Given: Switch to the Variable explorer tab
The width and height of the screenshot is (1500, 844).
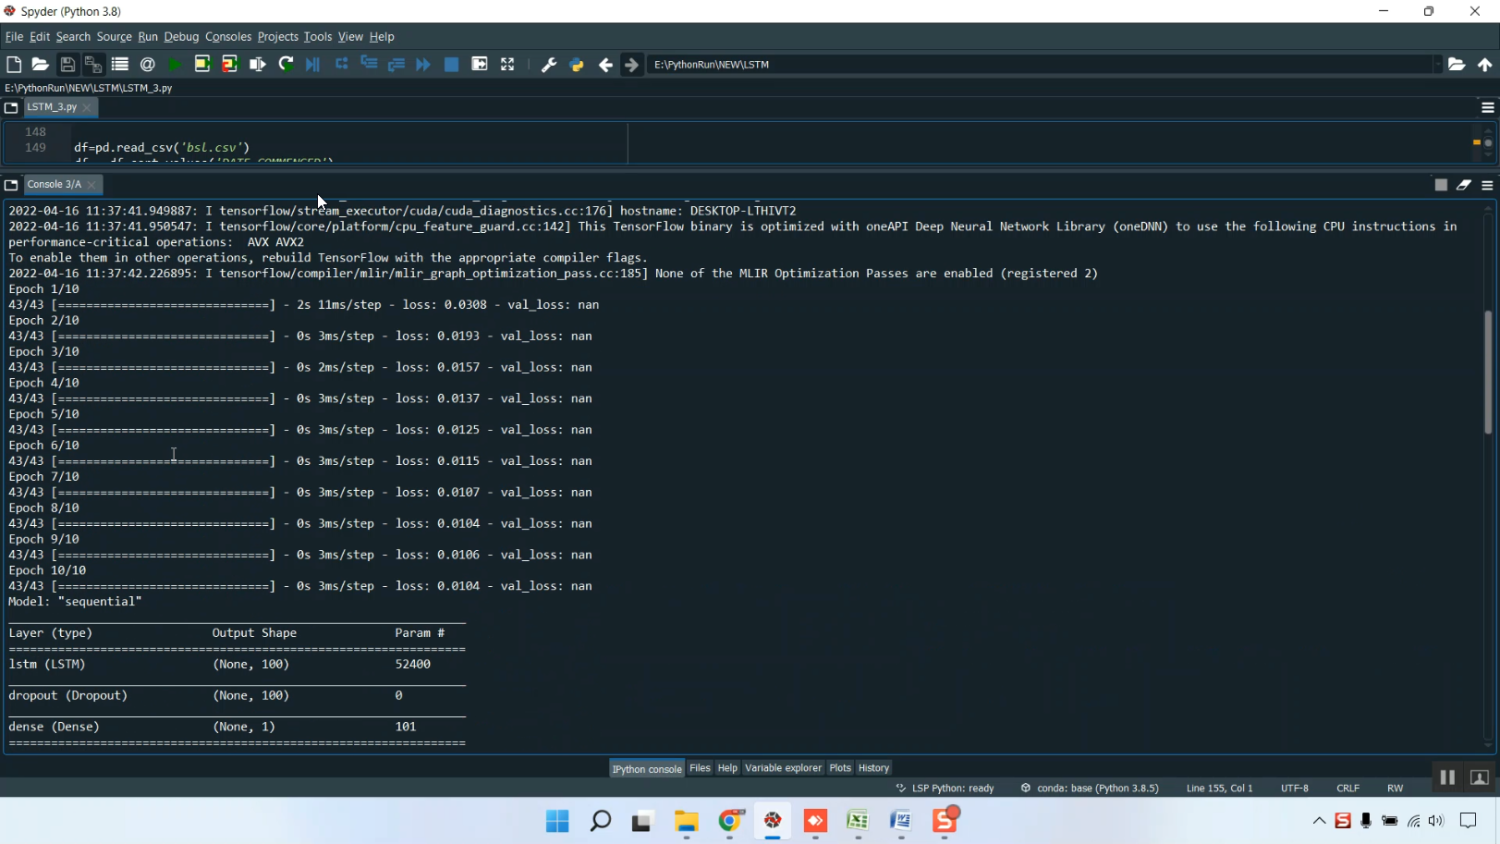Looking at the screenshot, I should (783, 768).
